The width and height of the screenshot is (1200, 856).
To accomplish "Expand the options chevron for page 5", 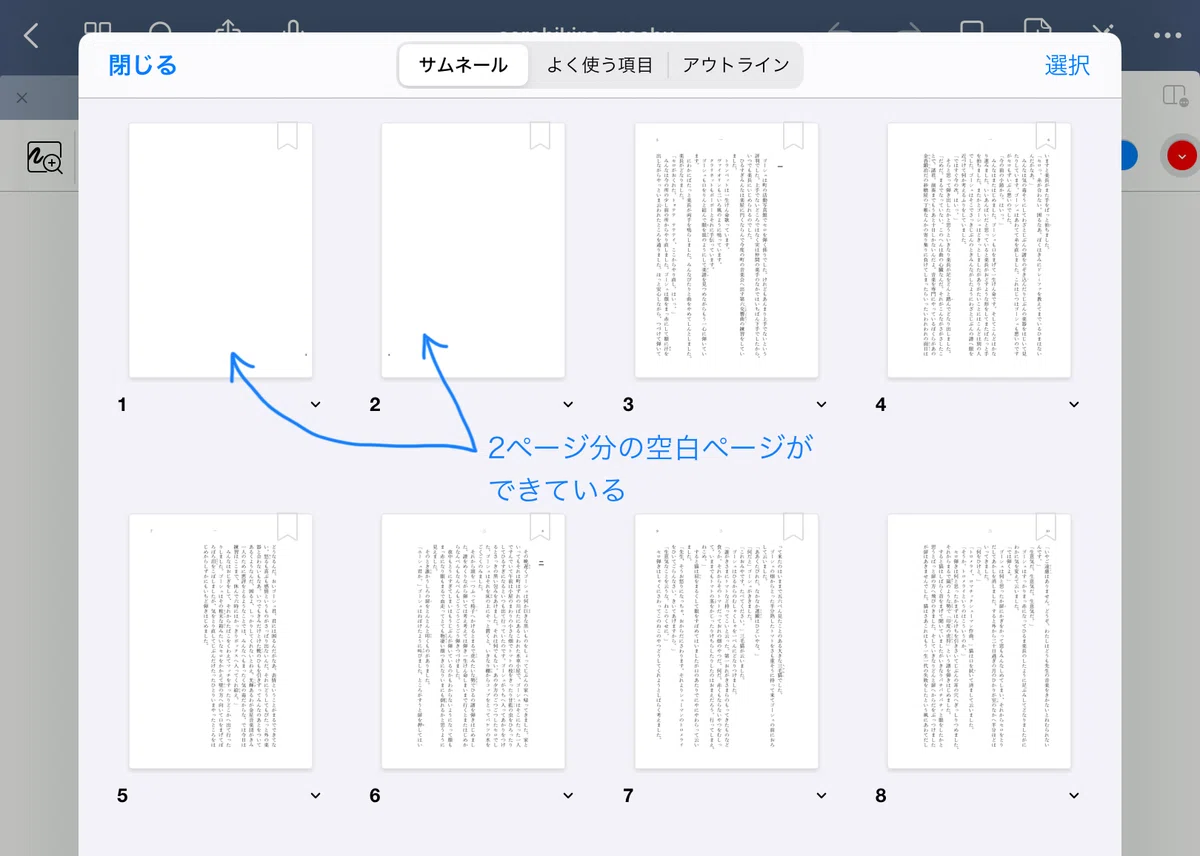I will click(316, 796).
